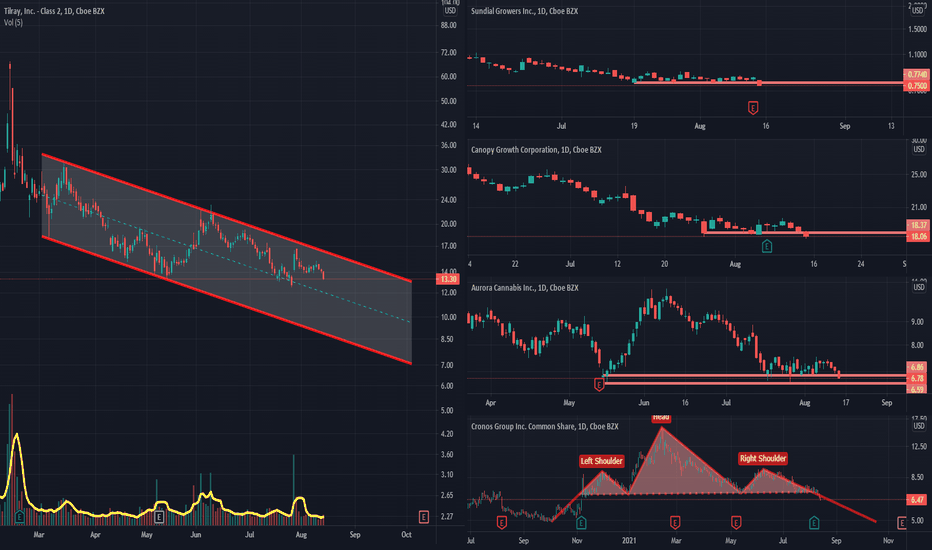
Task: Click the 6.47 price label on Cronos chart
Action: coord(918,499)
